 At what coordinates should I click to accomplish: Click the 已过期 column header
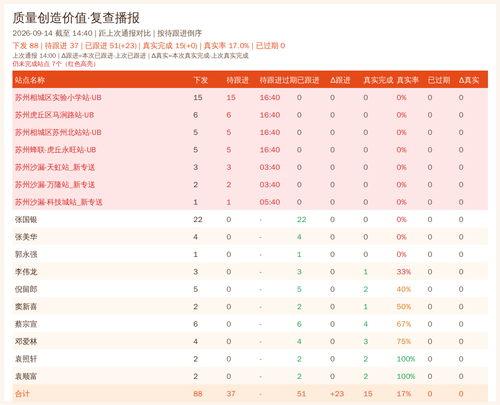coord(439,80)
